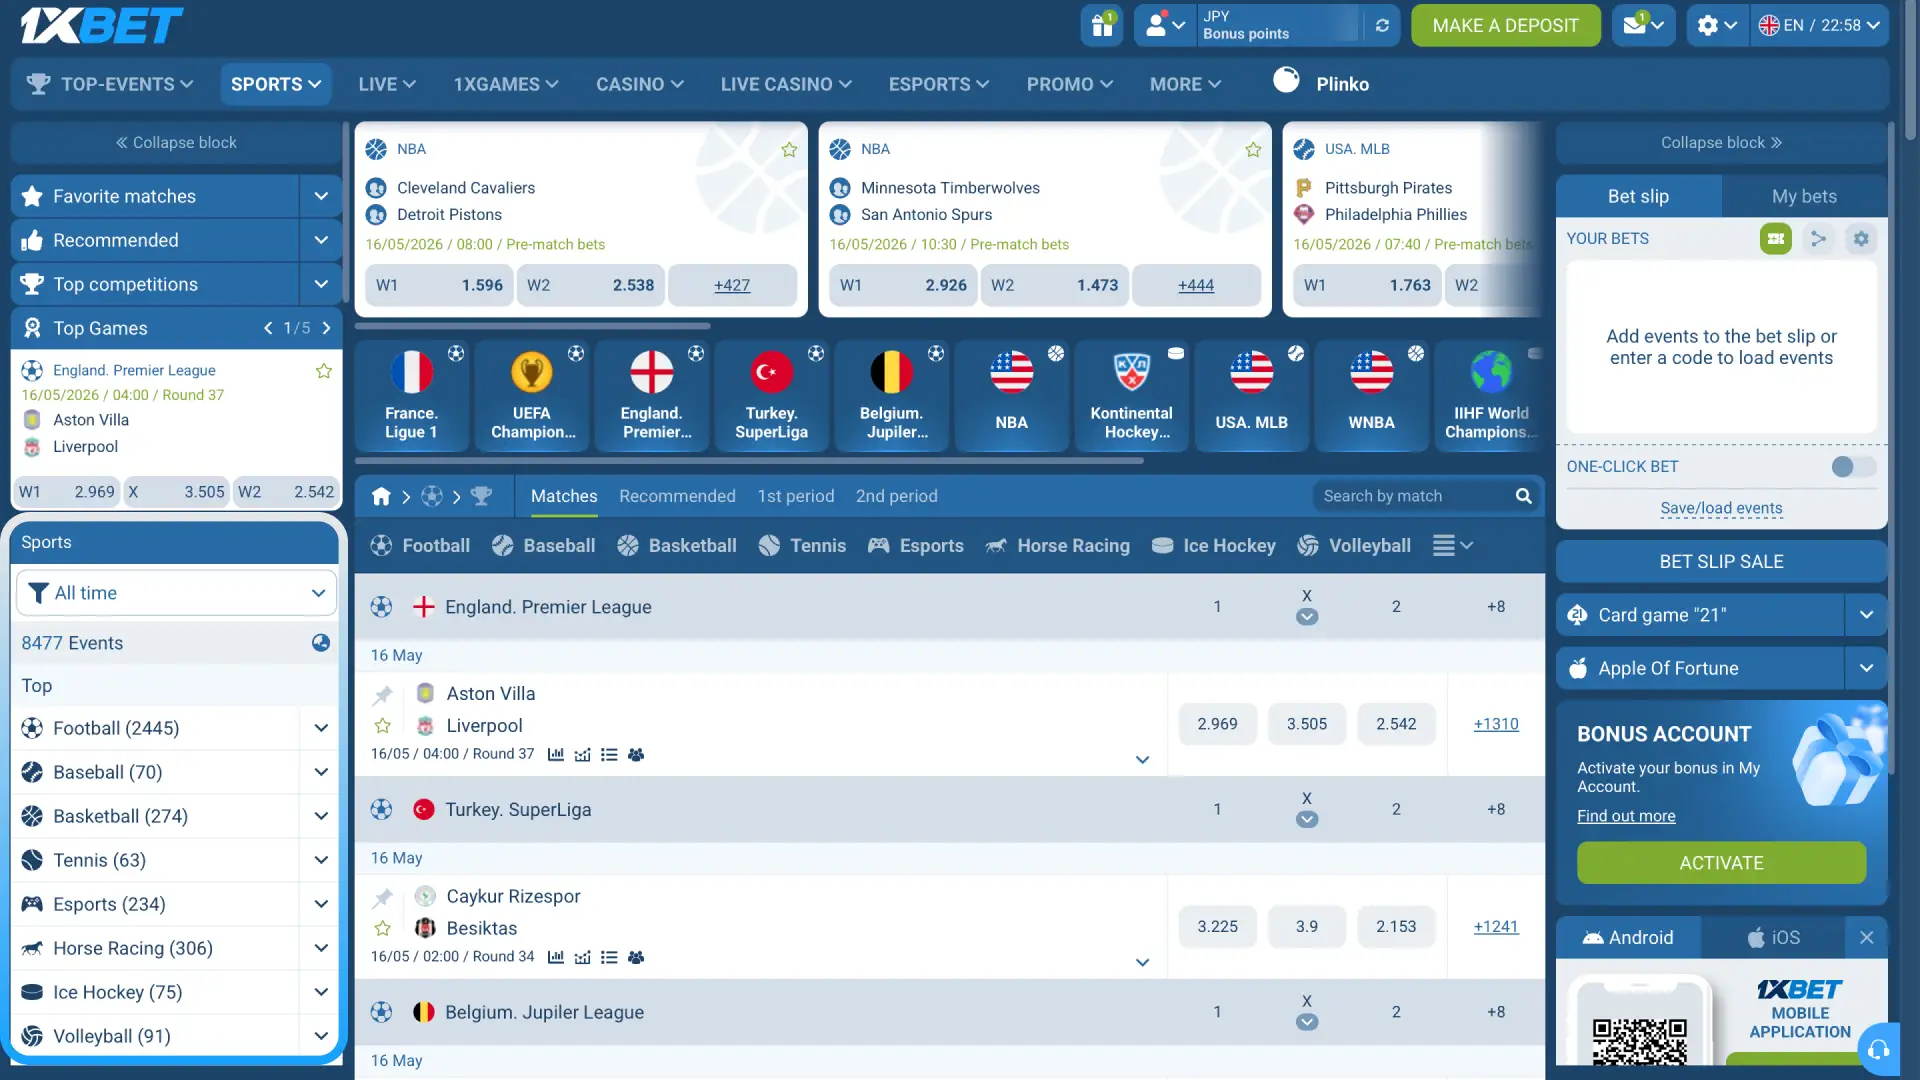Open the user account icon menu
Screen dimensions: 1920x1080
(x=1165, y=25)
